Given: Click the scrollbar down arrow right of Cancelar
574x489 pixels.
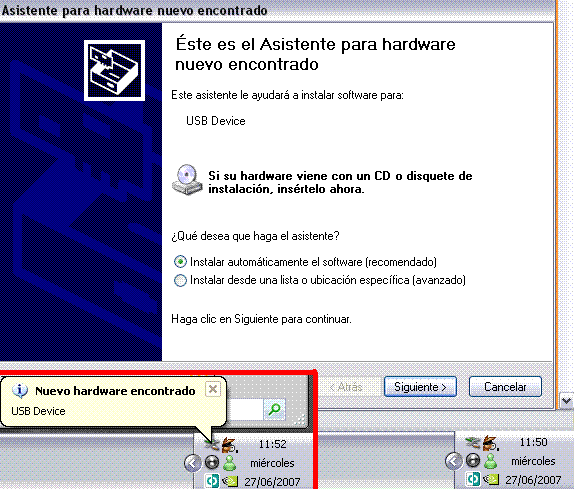Looking at the screenshot, I should coord(566,401).
